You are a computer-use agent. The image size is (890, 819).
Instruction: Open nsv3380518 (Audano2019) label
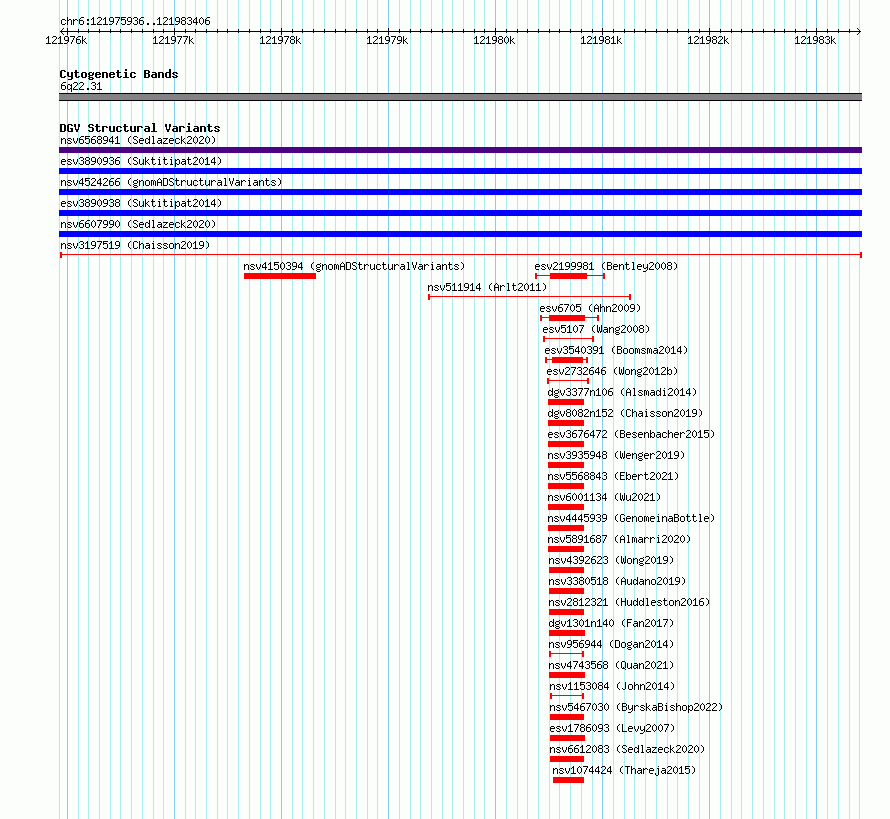tap(617, 581)
